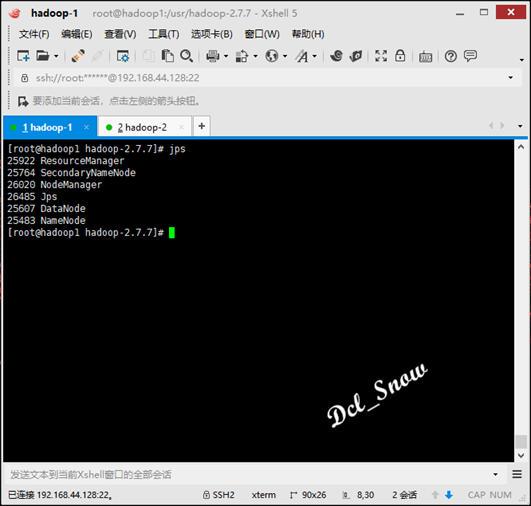Click the color scheme icon
531x506 pixels.
coord(242,56)
